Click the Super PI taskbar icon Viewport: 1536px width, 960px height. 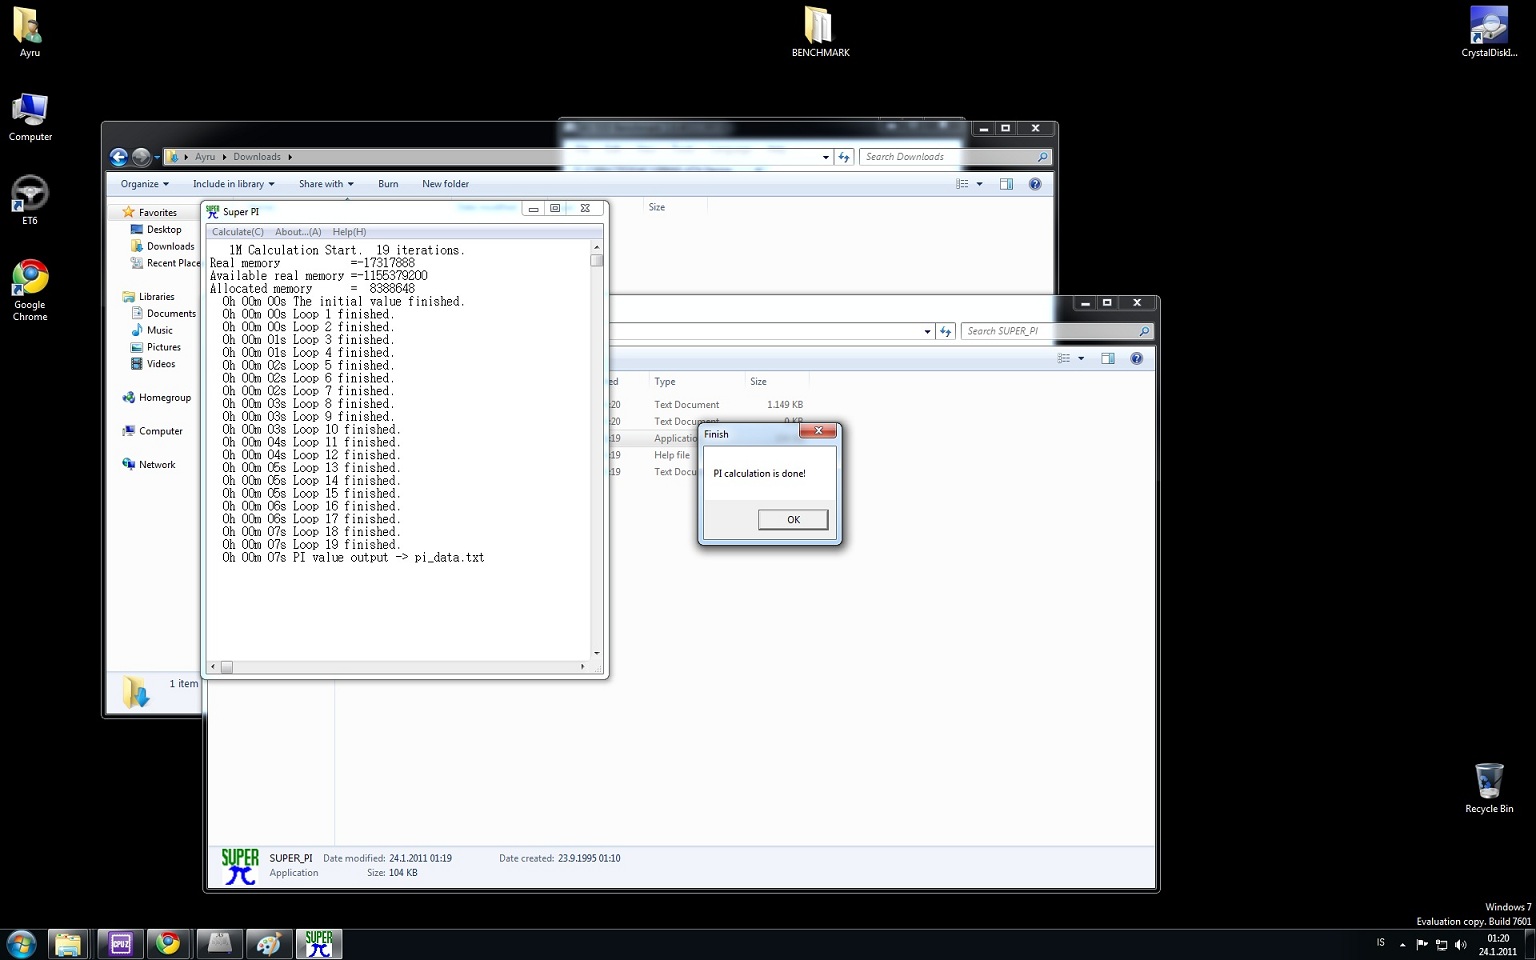(x=319, y=944)
